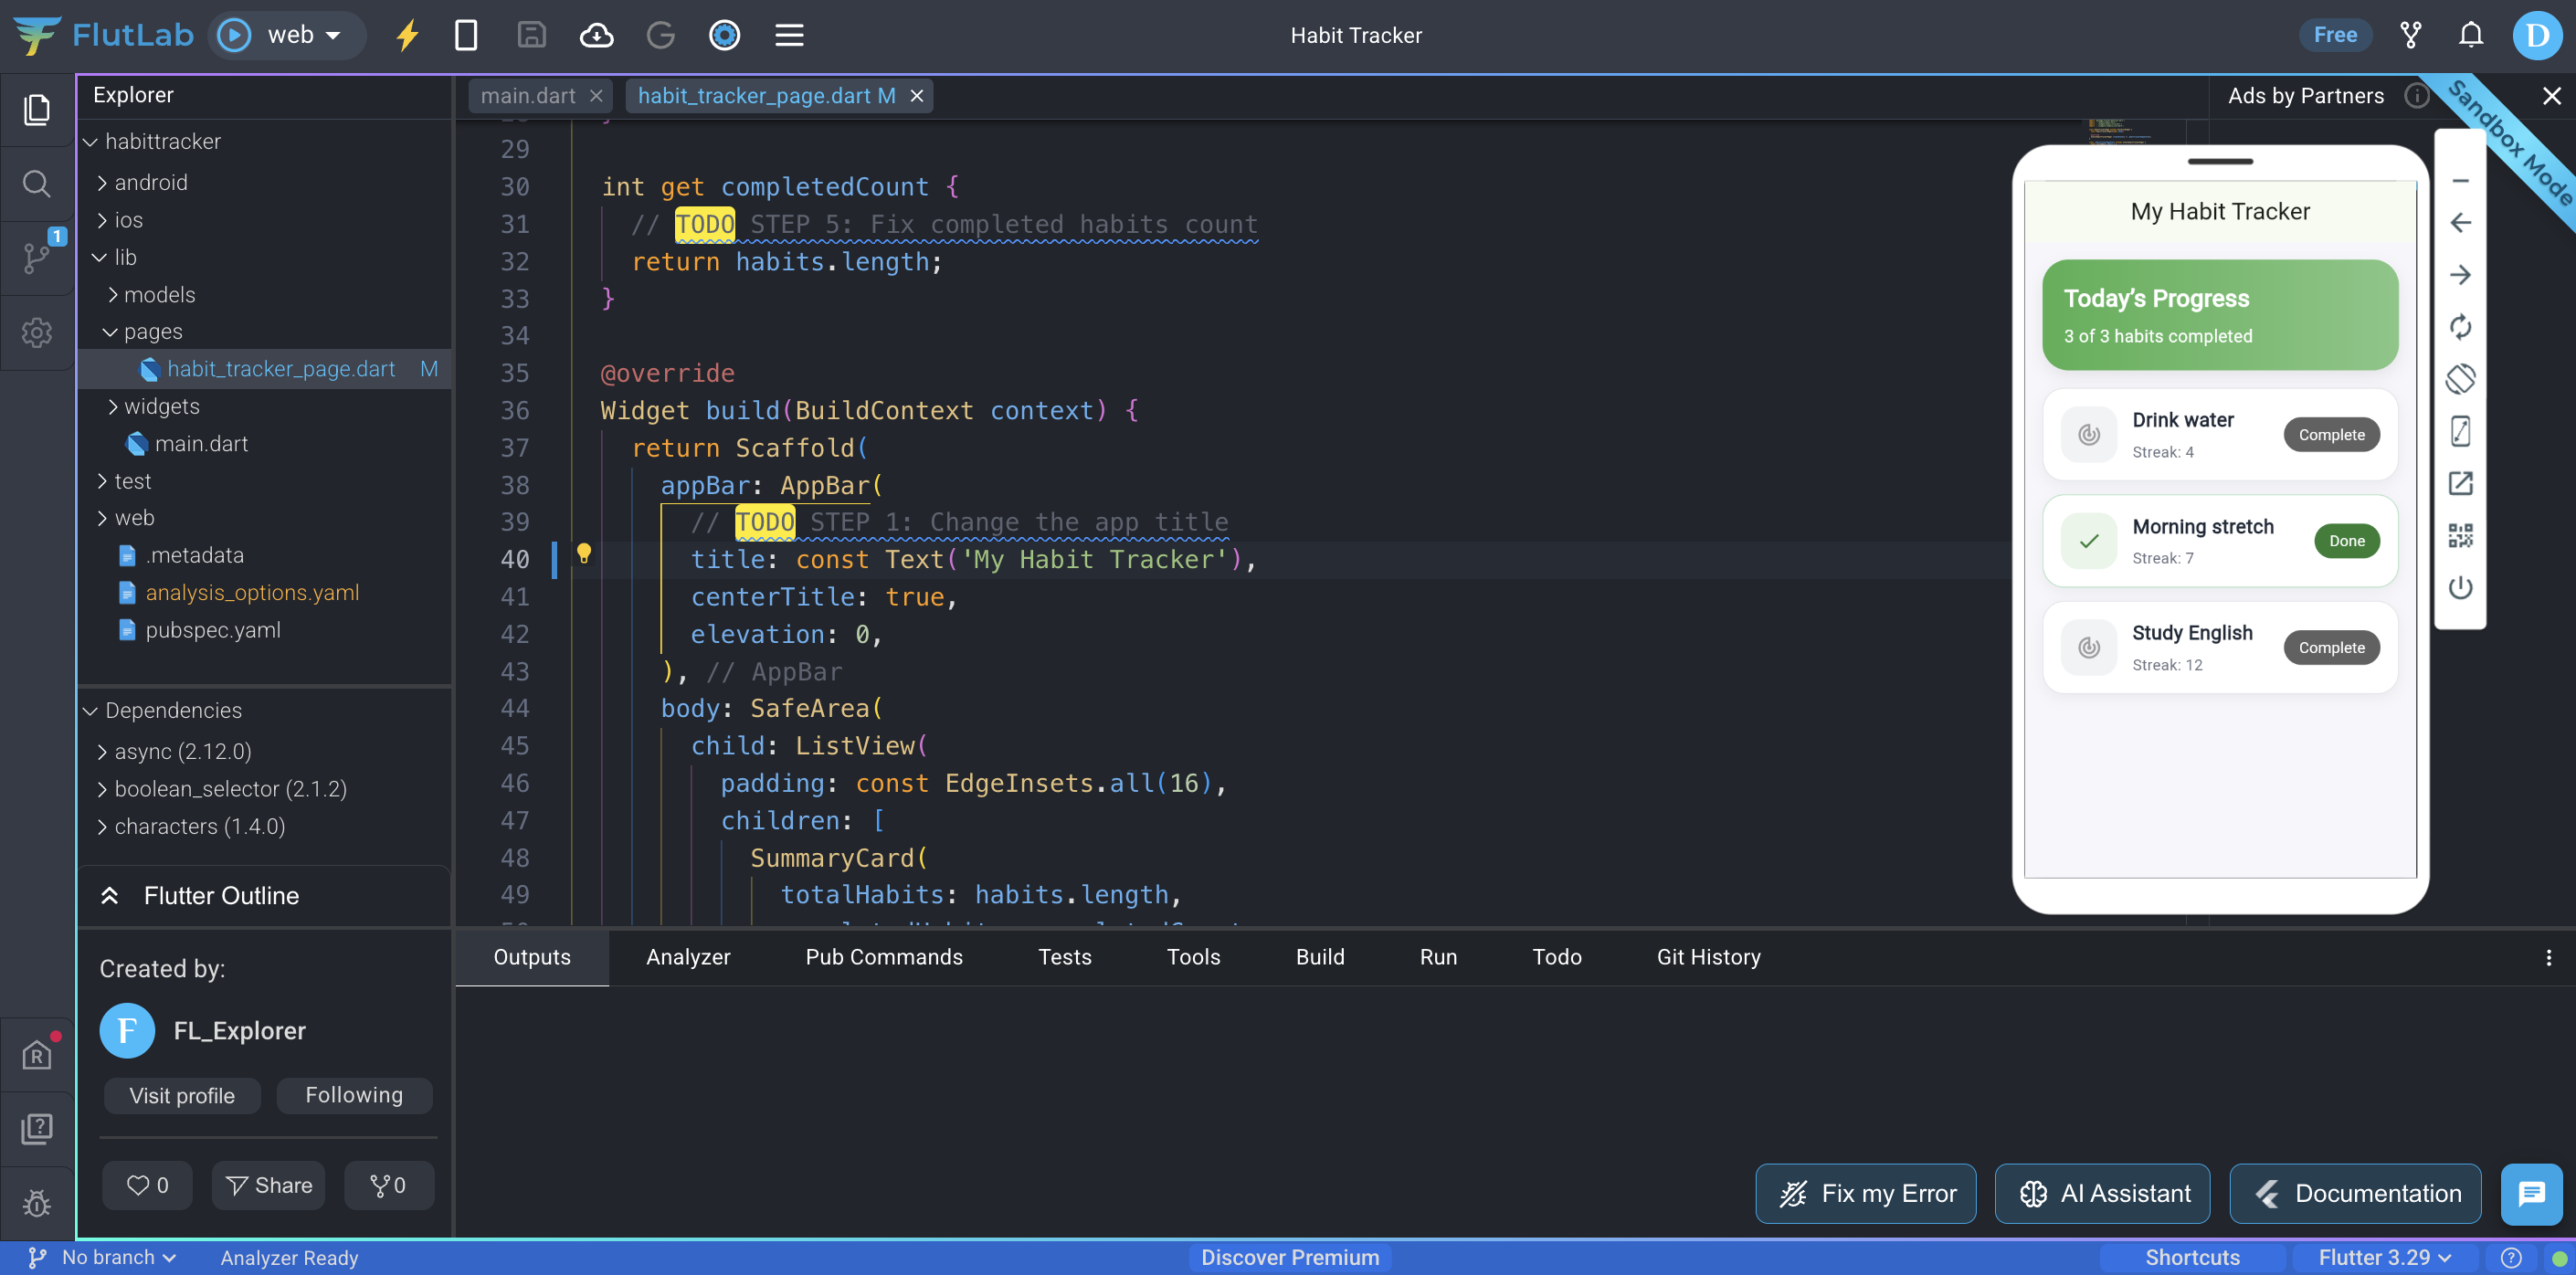Viewport: 2576px width, 1275px height.
Task: Toggle Done on Morning stretch habit
Action: [2346, 541]
